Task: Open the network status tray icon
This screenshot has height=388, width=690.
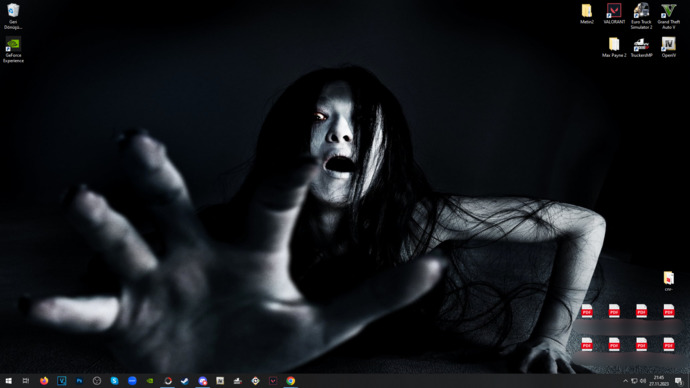Action: point(634,381)
